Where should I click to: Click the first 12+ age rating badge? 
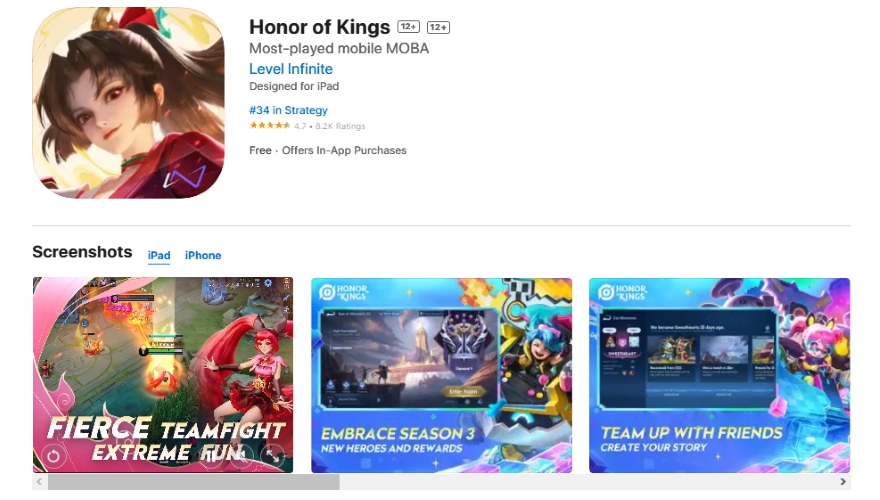pos(409,26)
